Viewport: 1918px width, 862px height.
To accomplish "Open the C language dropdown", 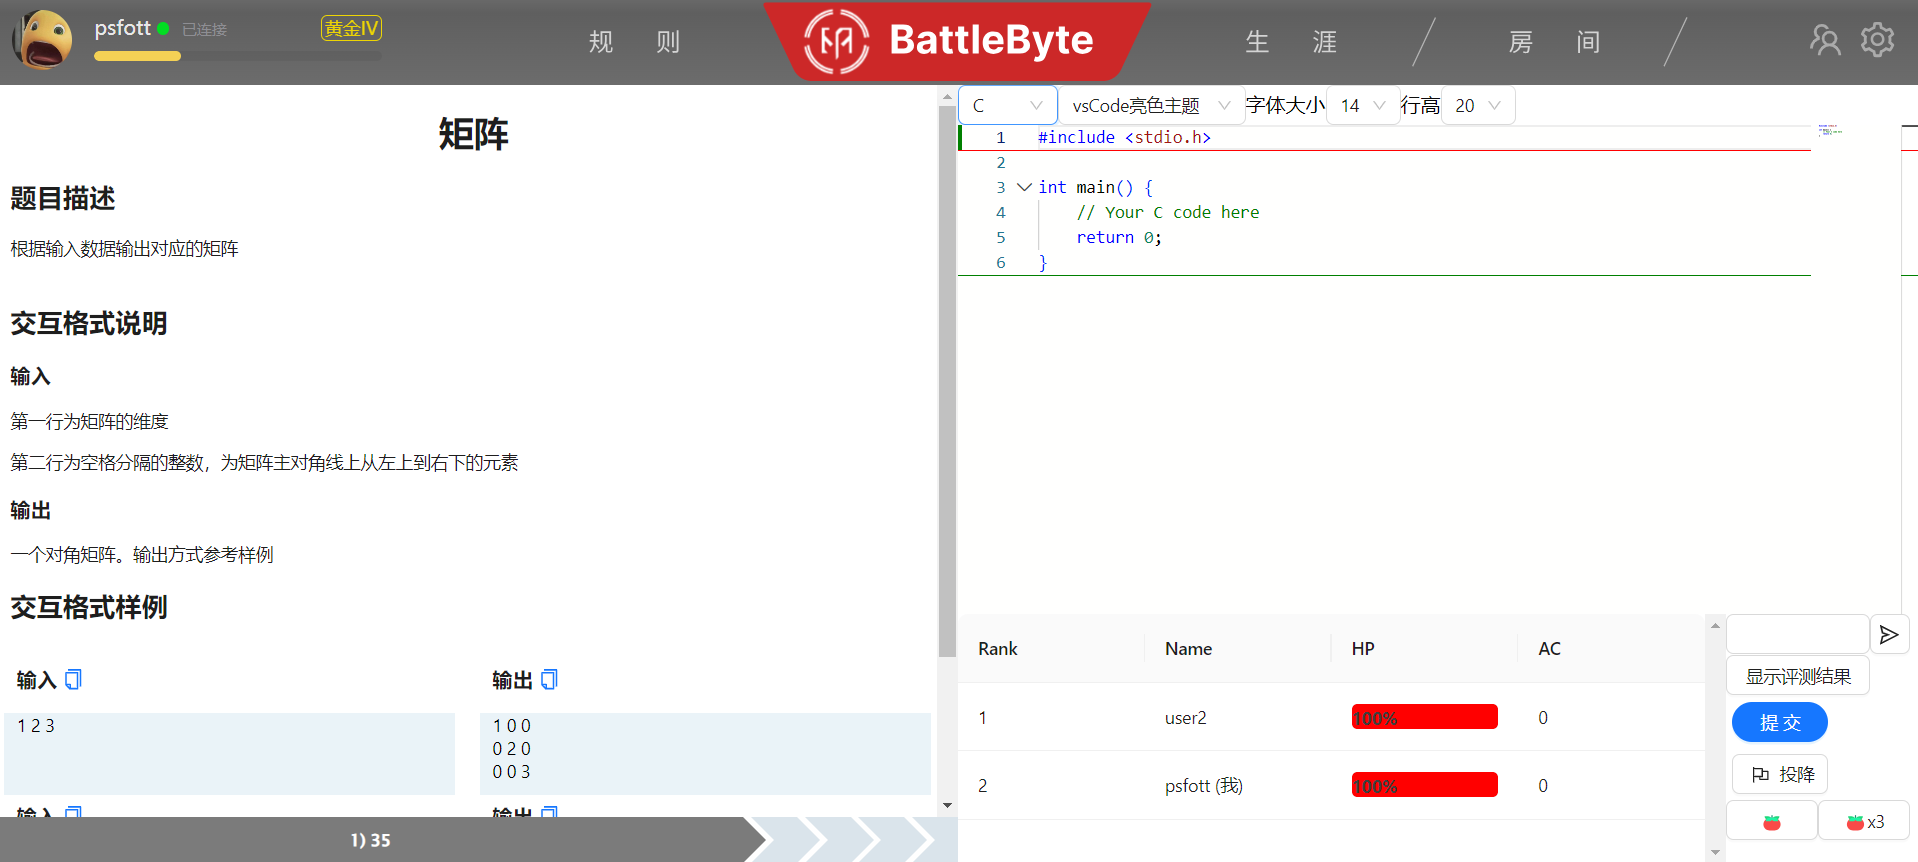I will tap(1007, 105).
